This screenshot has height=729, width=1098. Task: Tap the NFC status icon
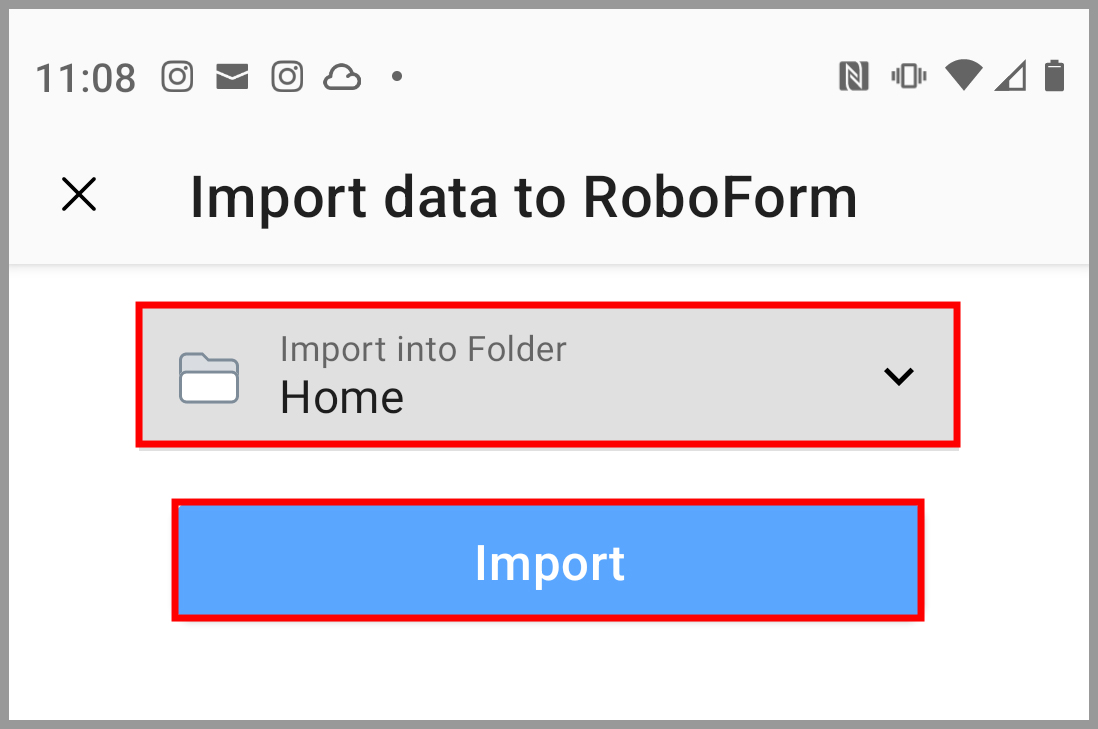853,76
